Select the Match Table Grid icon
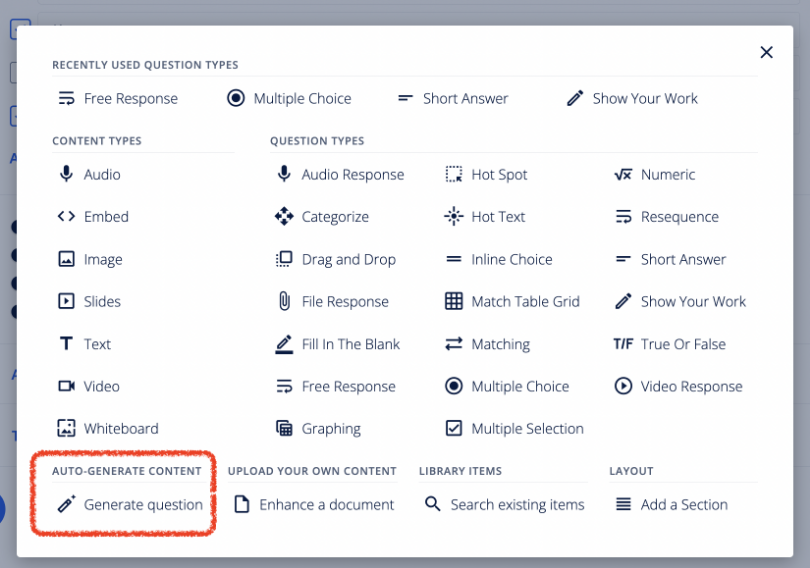This screenshot has width=810, height=568. 454,301
